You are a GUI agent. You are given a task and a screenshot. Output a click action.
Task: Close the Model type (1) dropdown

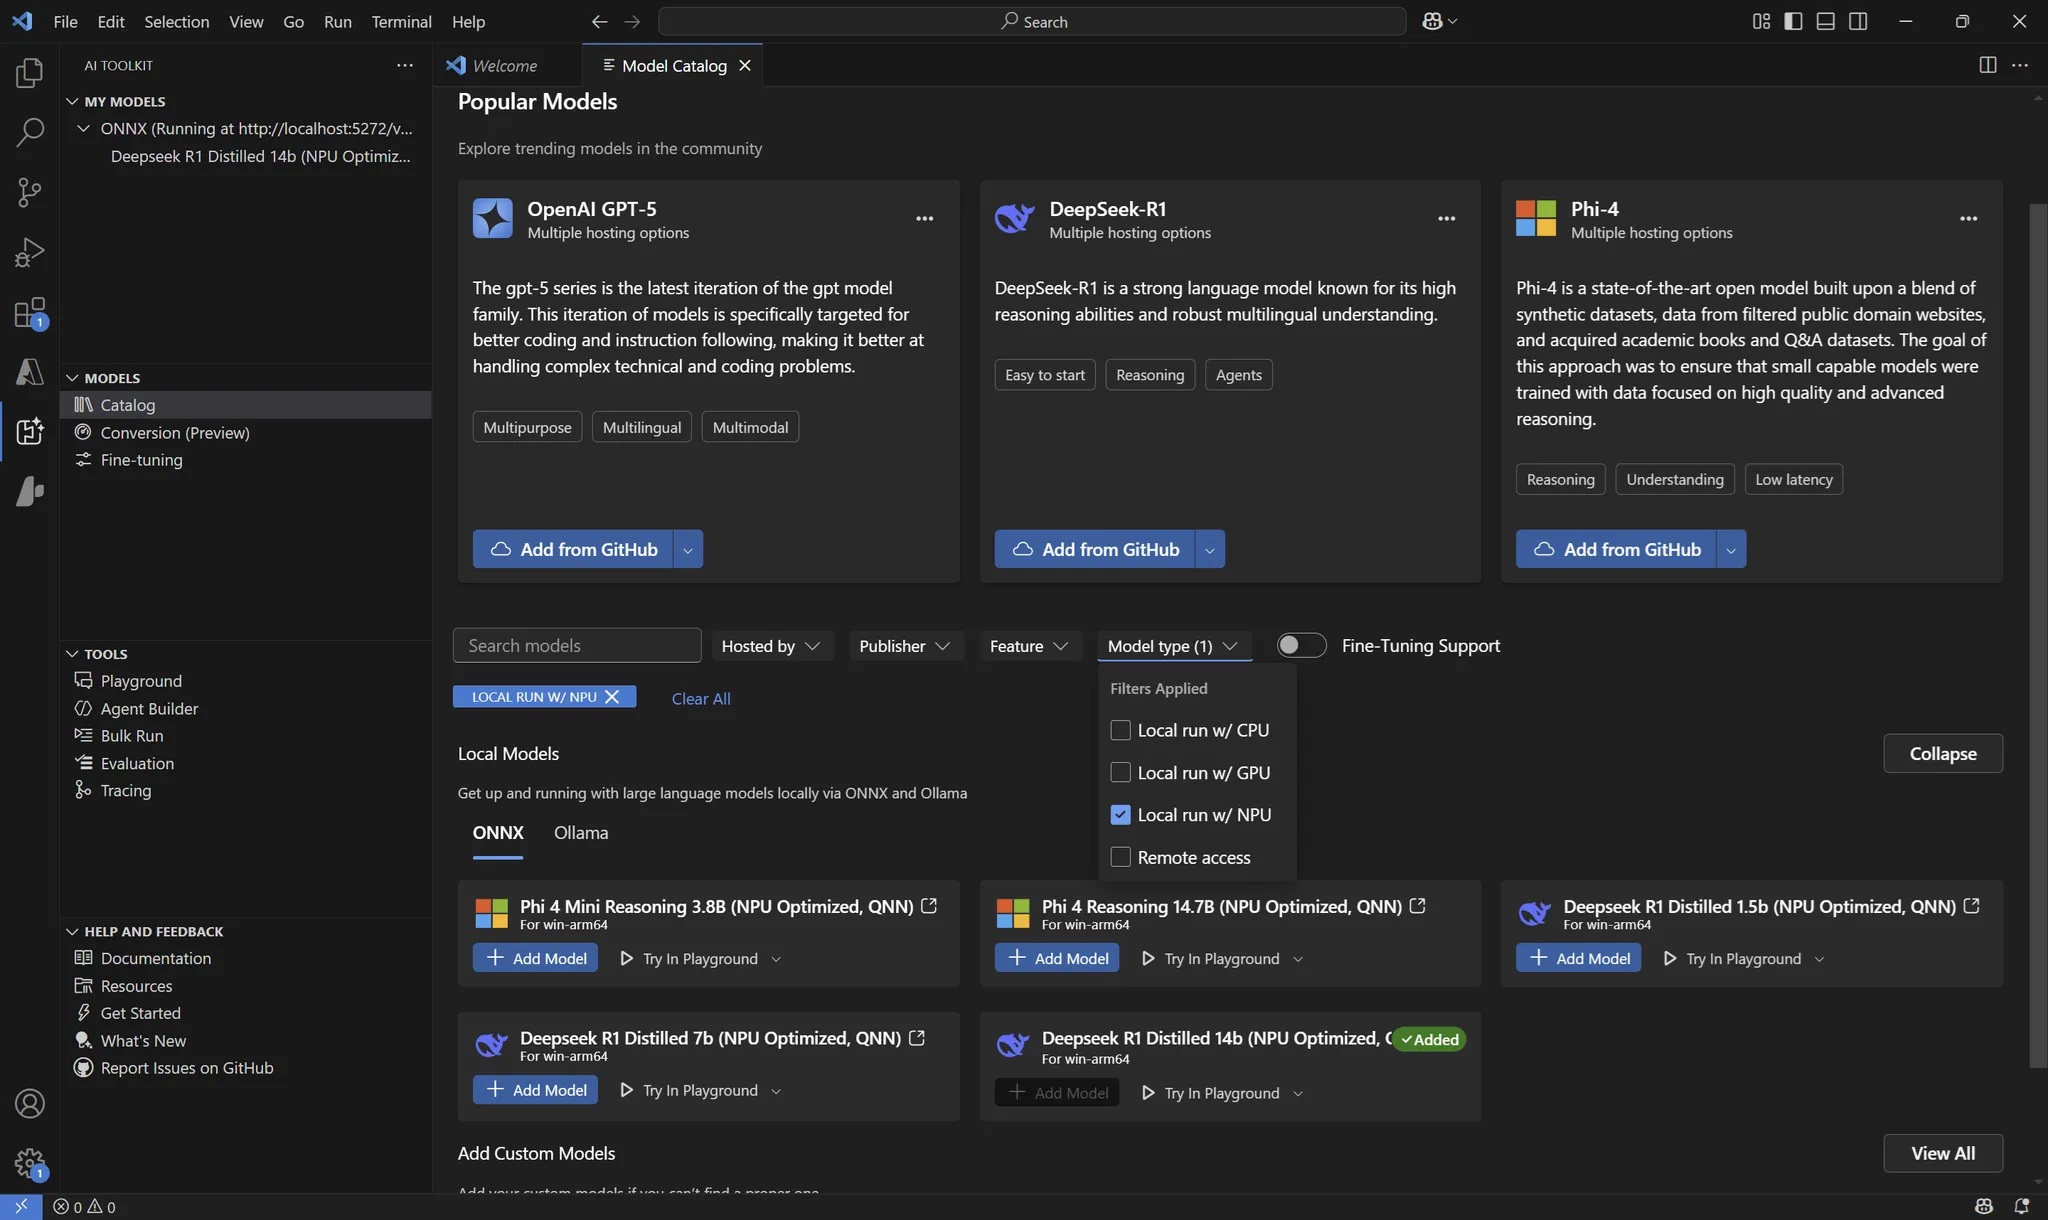coord(1173,646)
